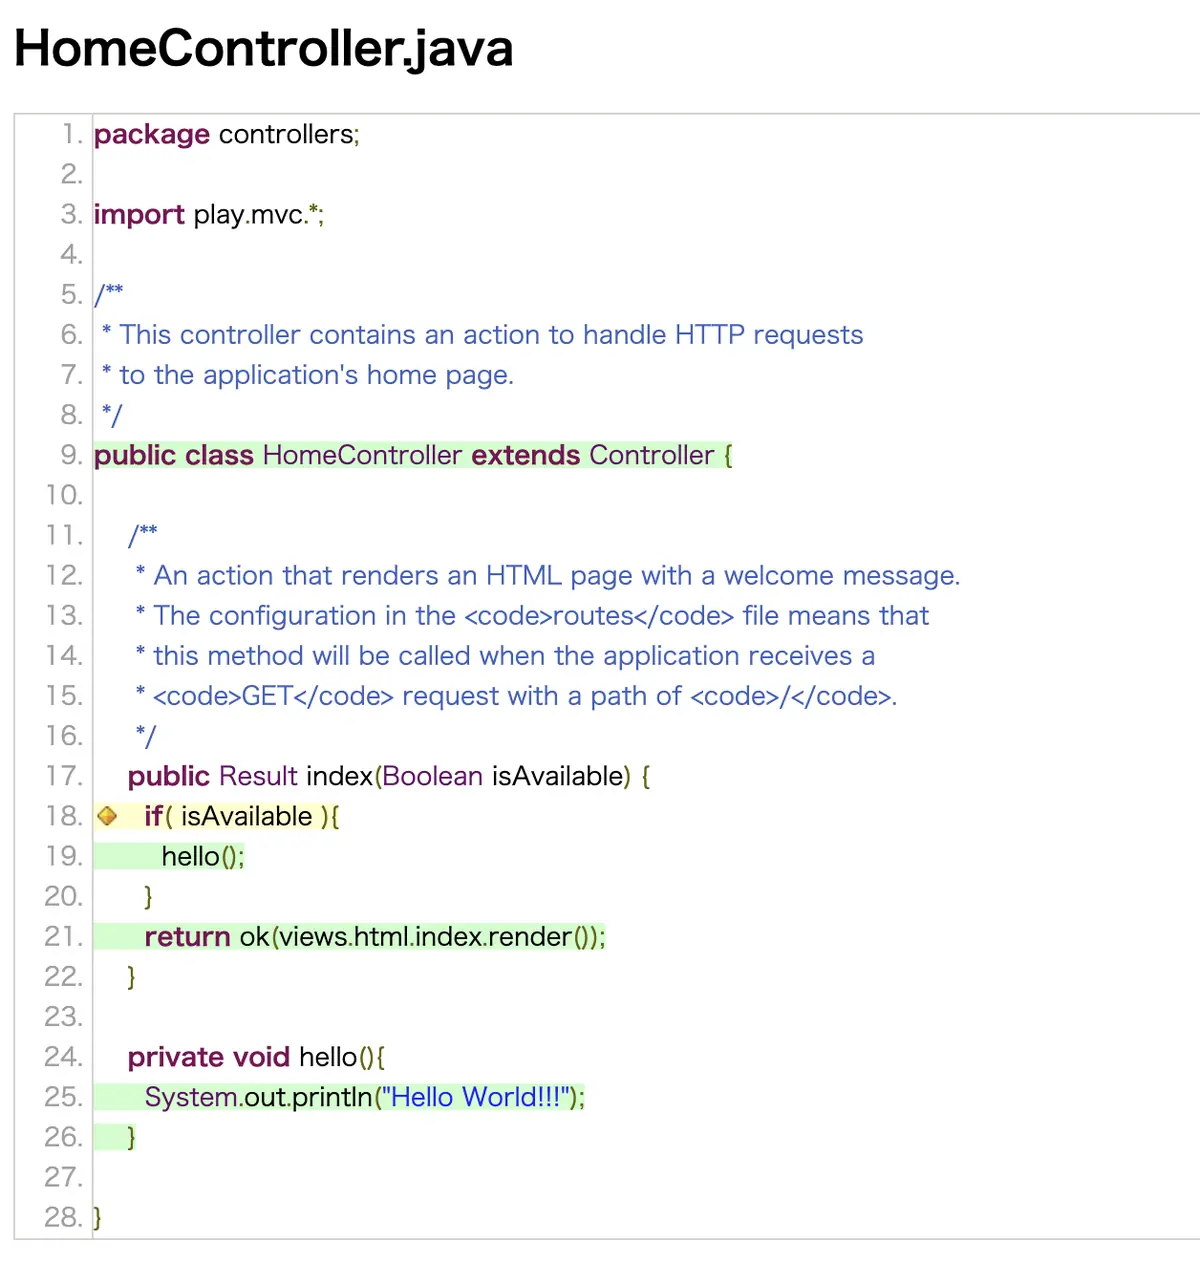
Task: Click the yellow branch coverage diamond icon
Action: 107,817
